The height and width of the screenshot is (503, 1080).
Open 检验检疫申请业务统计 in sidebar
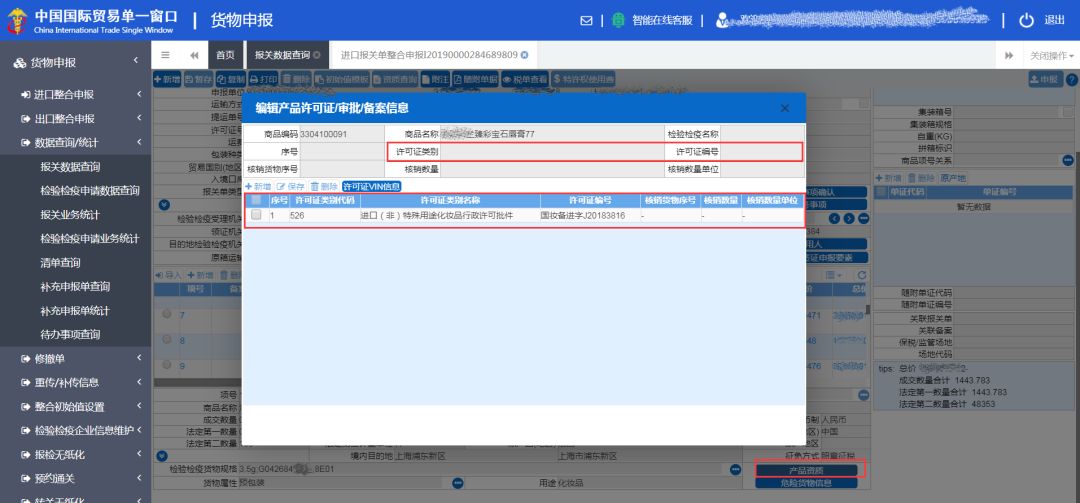click(x=90, y=239)
